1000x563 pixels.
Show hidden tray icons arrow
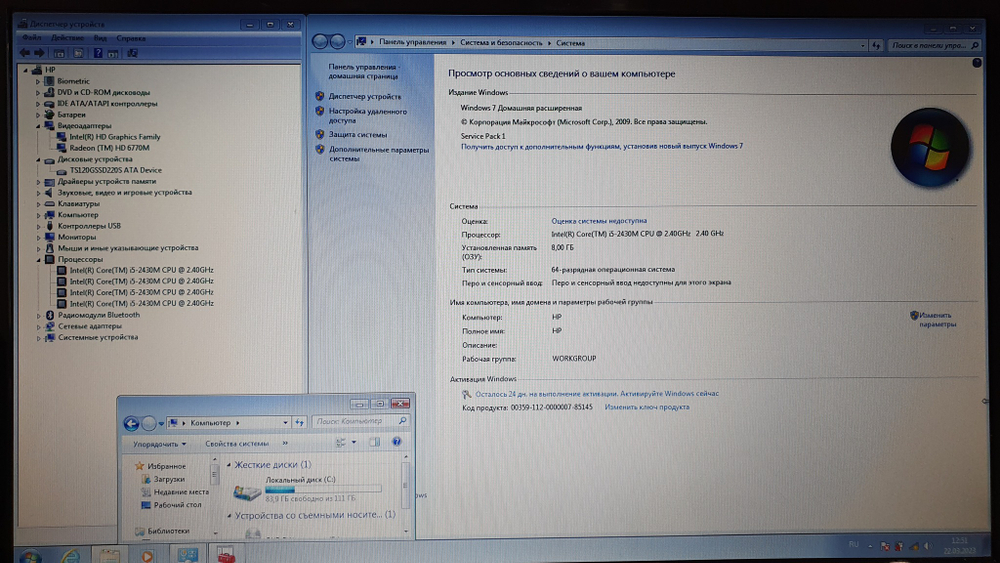(x=870, y=546)
